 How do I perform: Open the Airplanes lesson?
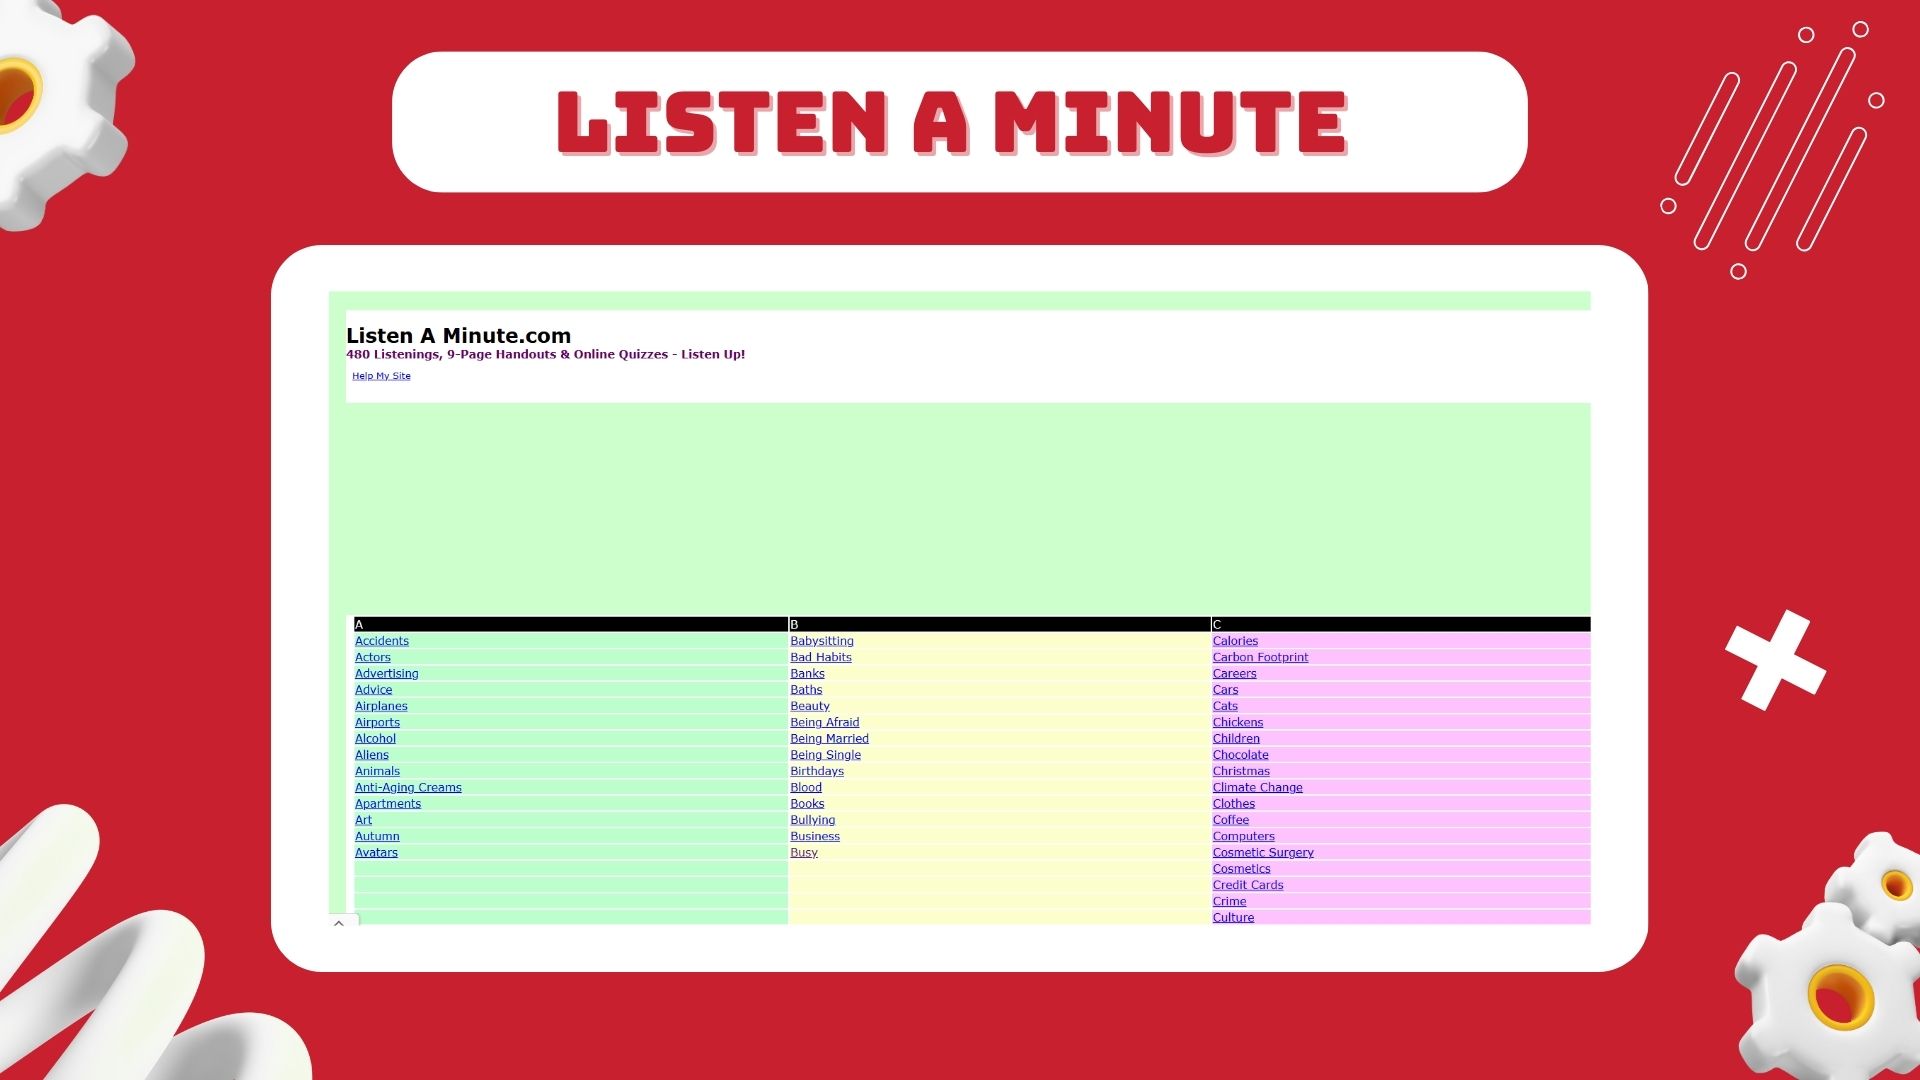[x=381, y=705]
